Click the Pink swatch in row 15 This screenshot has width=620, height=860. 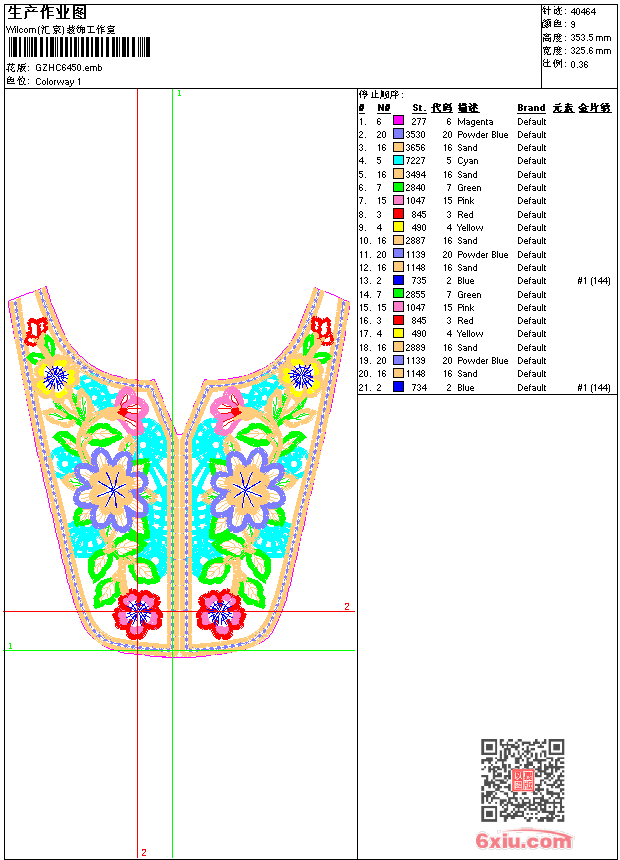[x=398, y=307]
